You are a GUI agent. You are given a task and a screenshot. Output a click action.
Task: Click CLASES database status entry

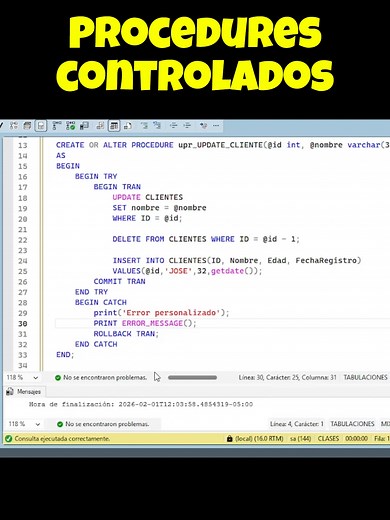[328, 439]
